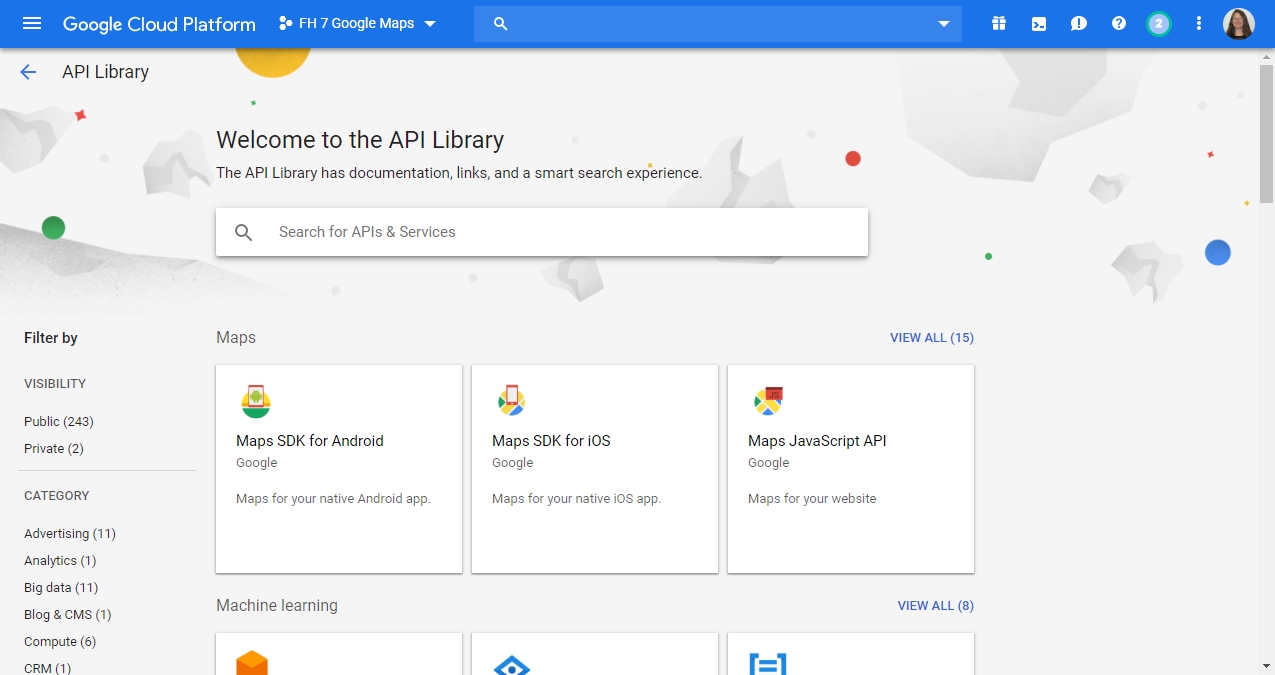Expand the top search bar dropdown arrow

pos(943,24)
